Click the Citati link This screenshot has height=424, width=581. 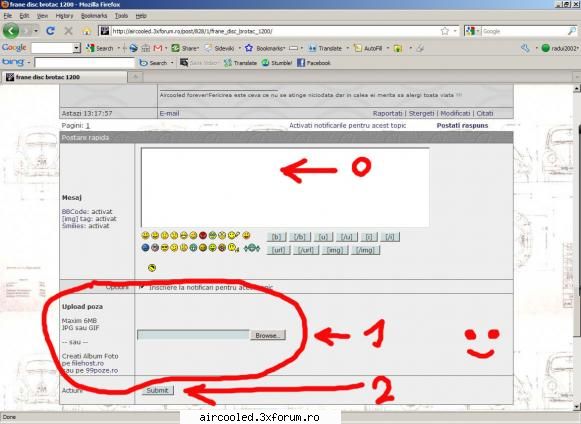(x=485, y=113)
